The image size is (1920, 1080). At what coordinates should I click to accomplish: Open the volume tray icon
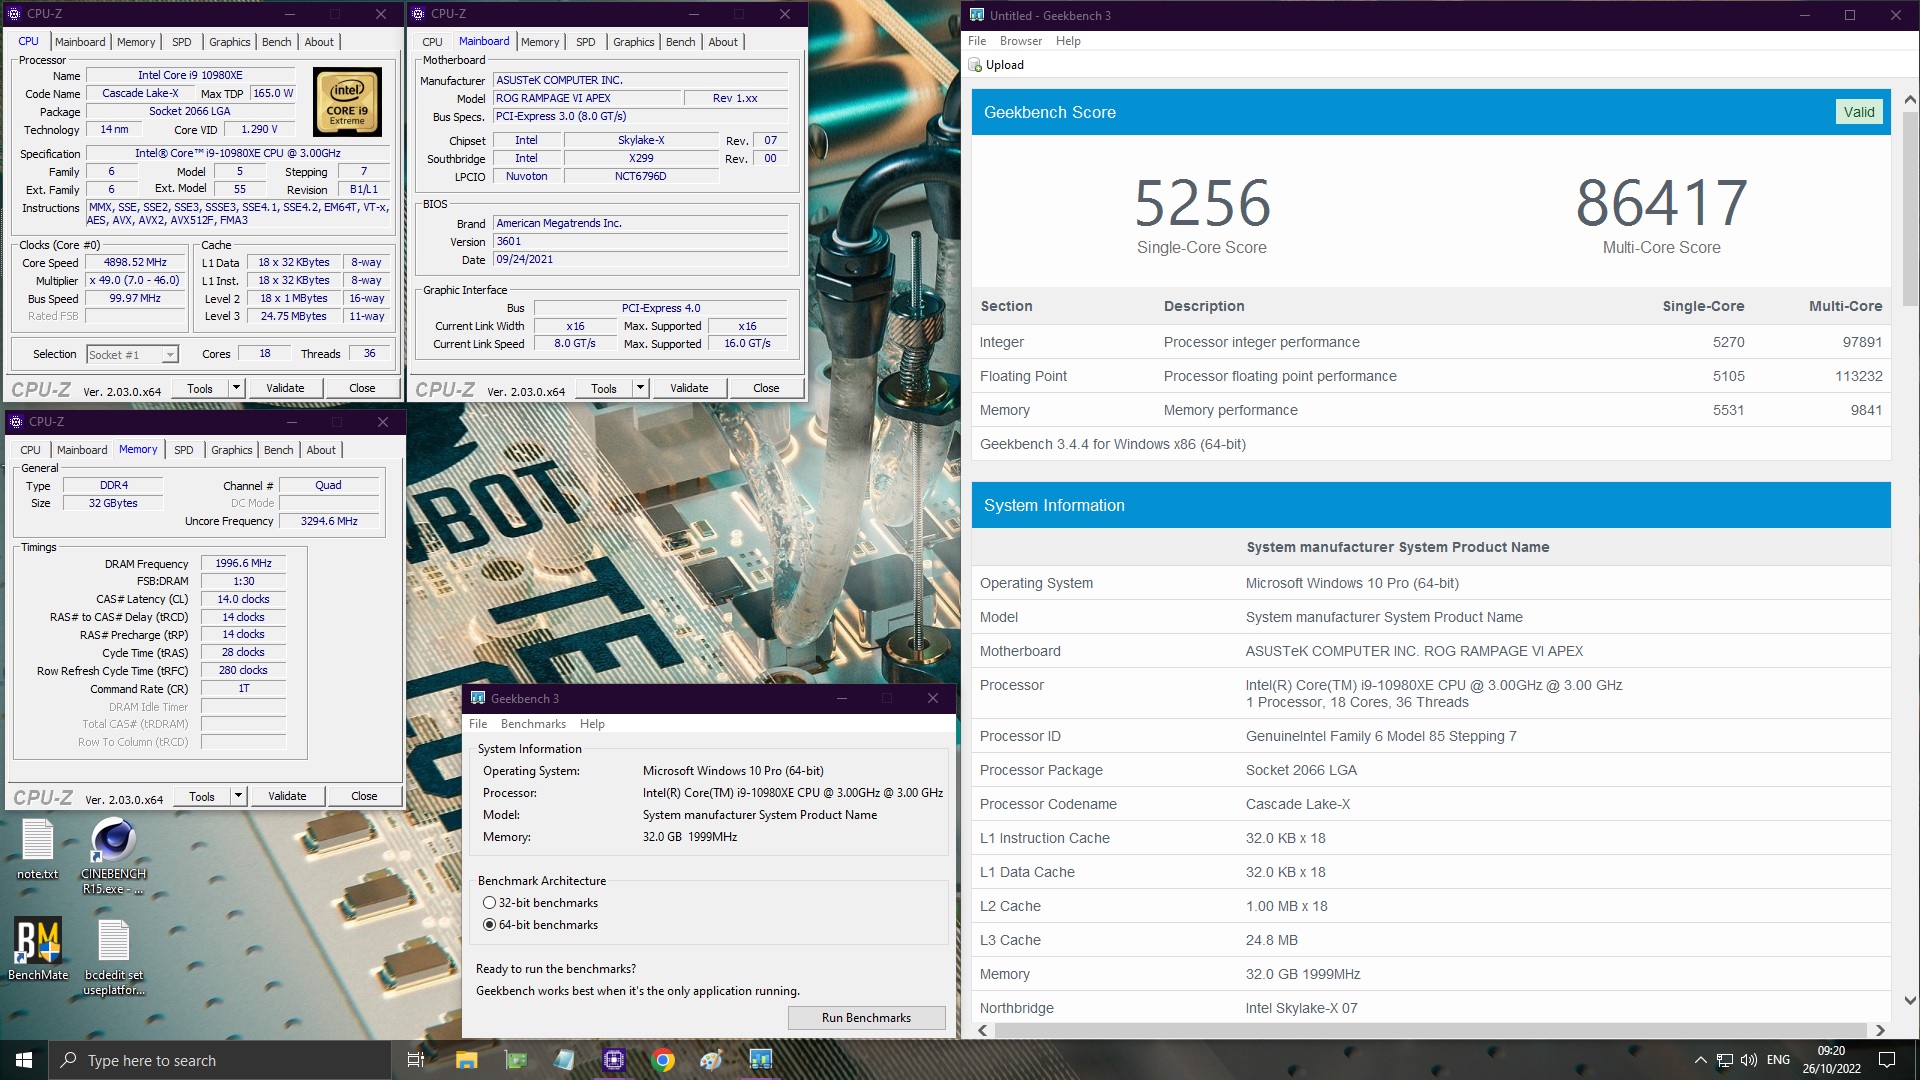[1749, 1060]
